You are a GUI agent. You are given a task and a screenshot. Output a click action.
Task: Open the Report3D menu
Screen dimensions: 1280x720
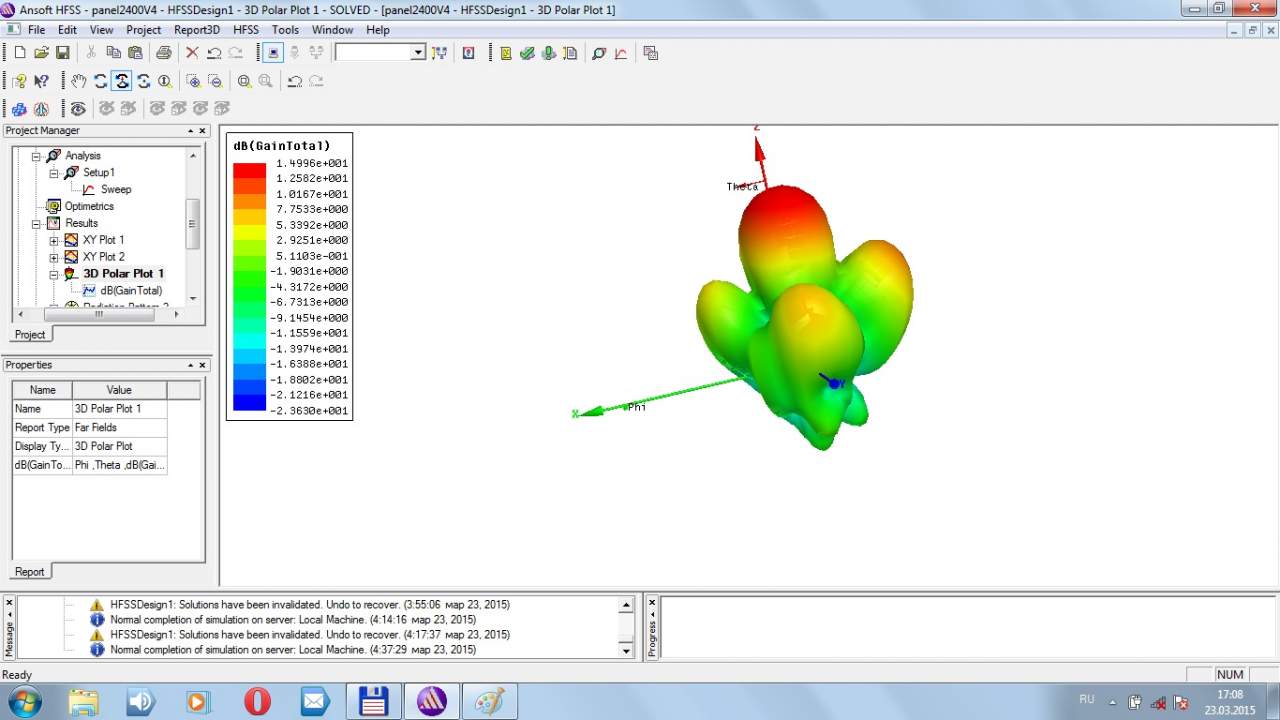coord(197,30)
